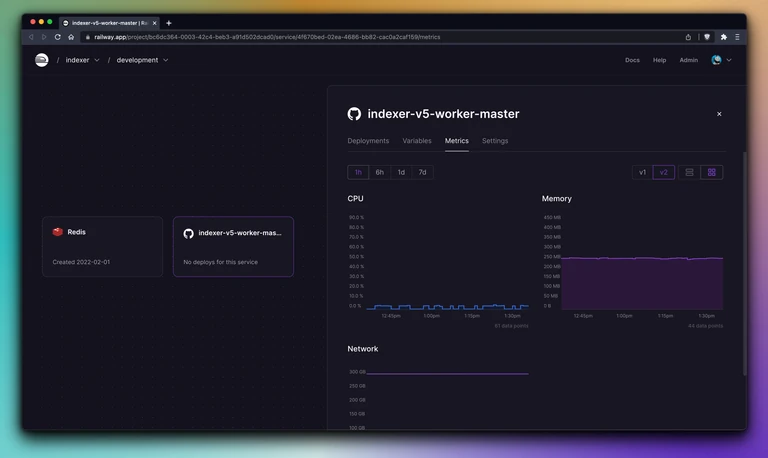This screenshot has width=768, height=458.
Task: Click the share icon in address bar
Action: tap(688, 37)
